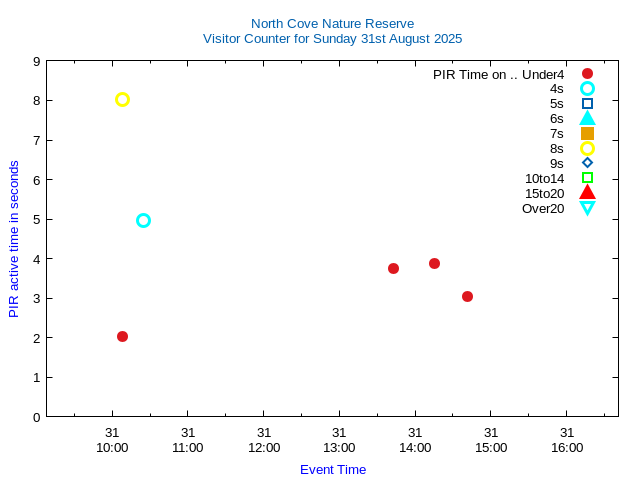
Task: Click the blue diamond 9s legend marker
Action: pyautogui.click(x=587, y=163)
